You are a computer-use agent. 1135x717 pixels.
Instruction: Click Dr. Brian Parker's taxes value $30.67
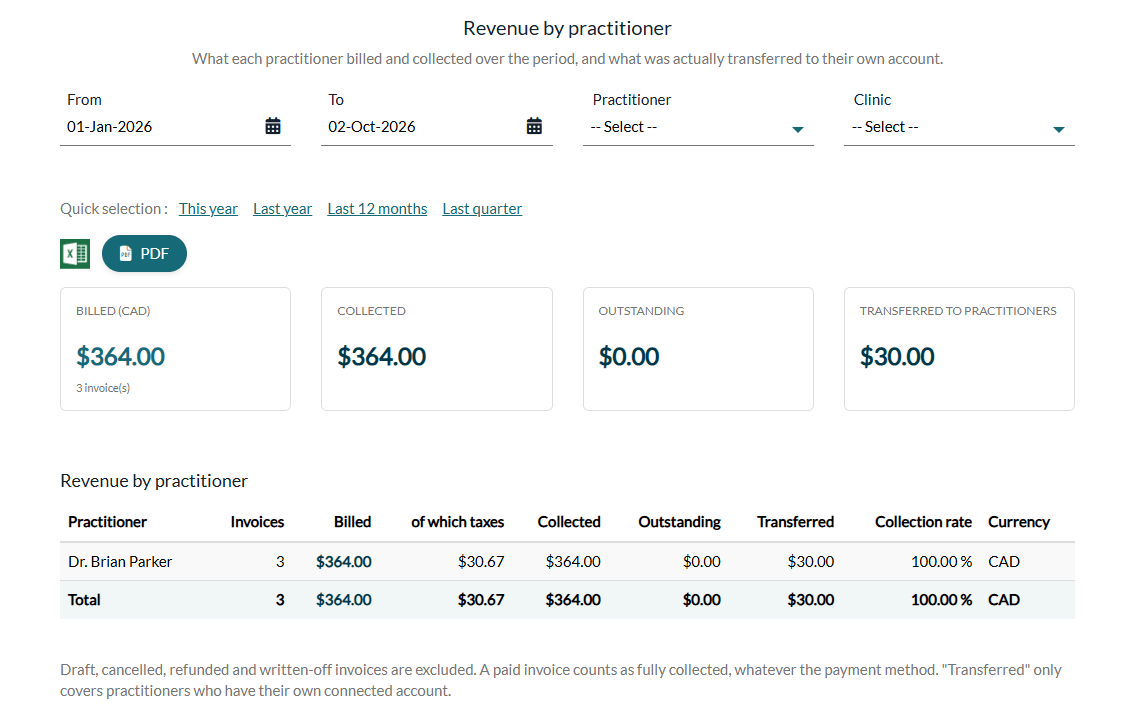click(x=481, y=562)
